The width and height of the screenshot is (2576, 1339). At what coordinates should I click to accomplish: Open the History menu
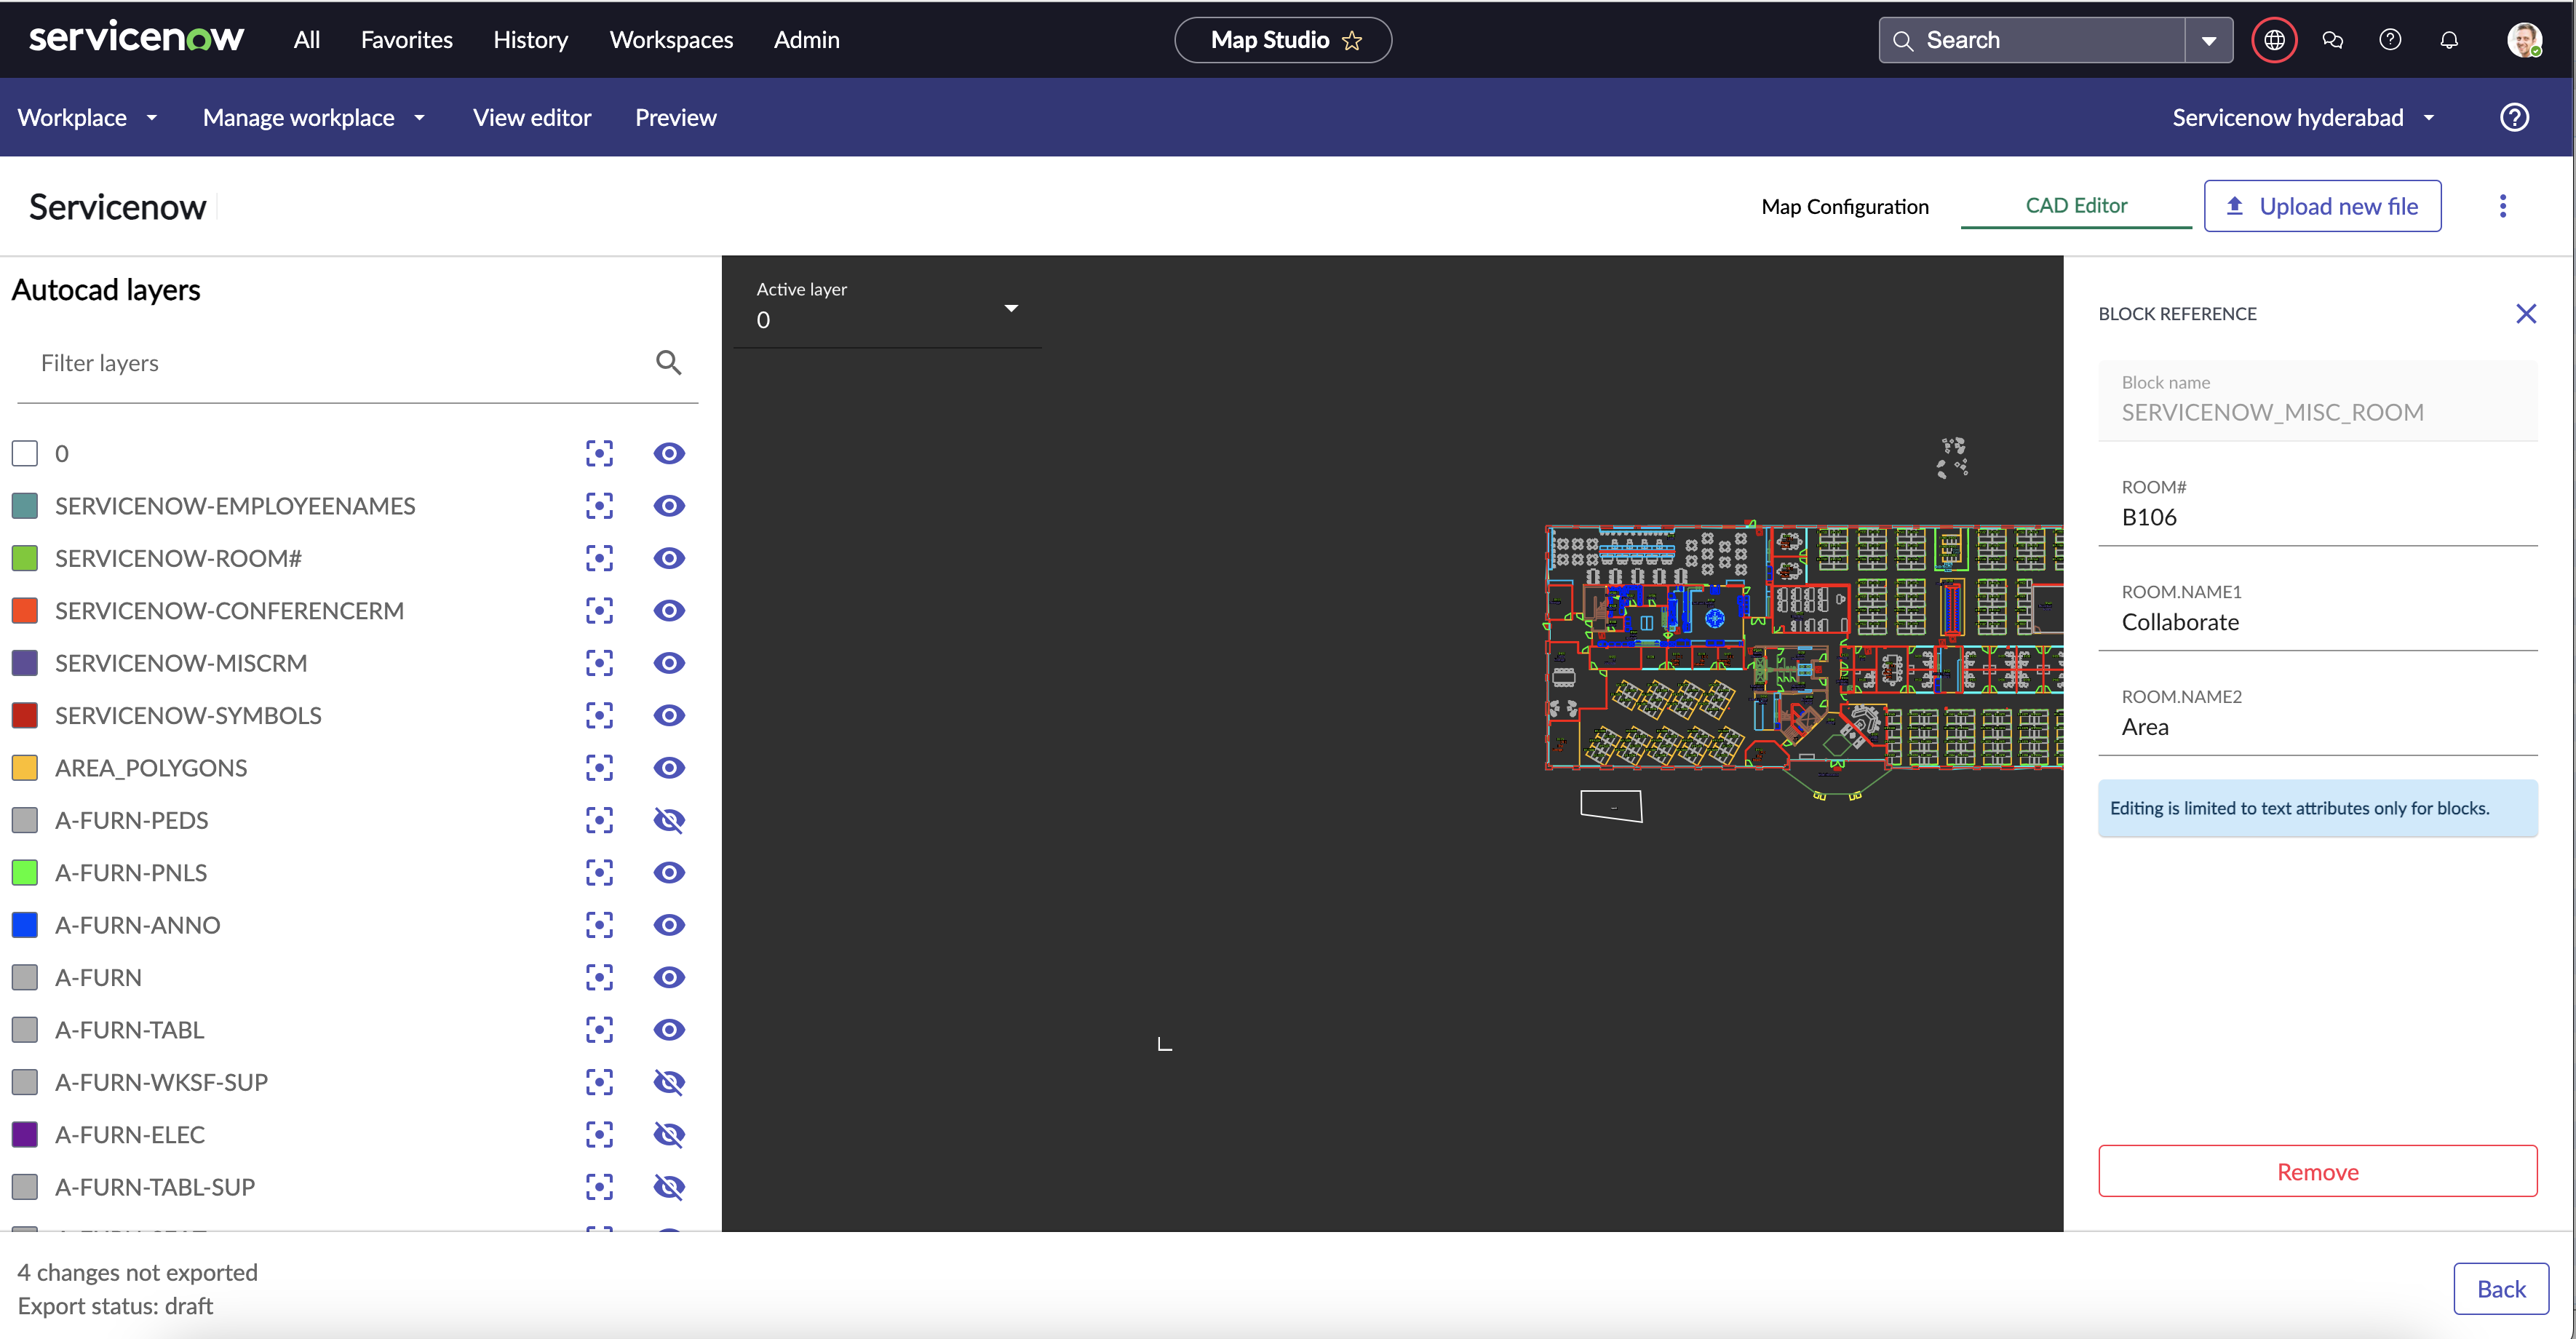pyautogui.click(x=530, y=40)
